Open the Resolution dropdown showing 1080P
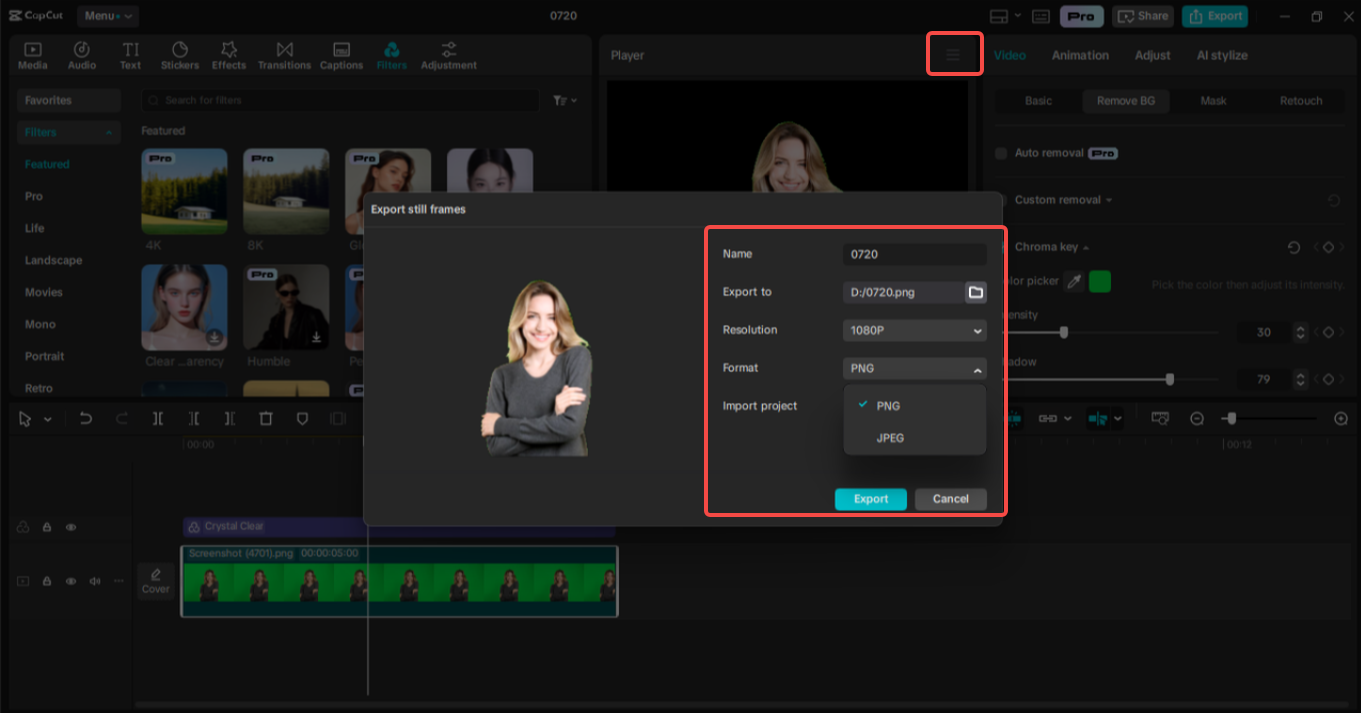 (x=913, y=330)
